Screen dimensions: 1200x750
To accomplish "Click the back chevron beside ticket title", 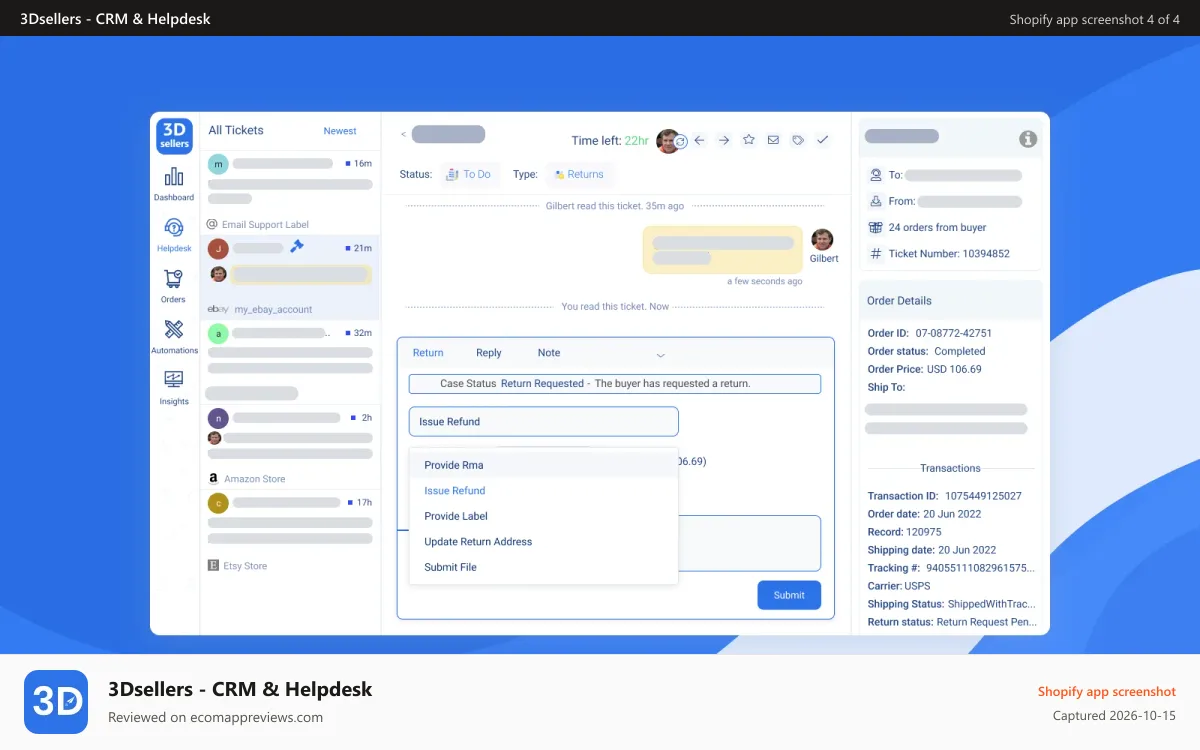I will point(403,134).
